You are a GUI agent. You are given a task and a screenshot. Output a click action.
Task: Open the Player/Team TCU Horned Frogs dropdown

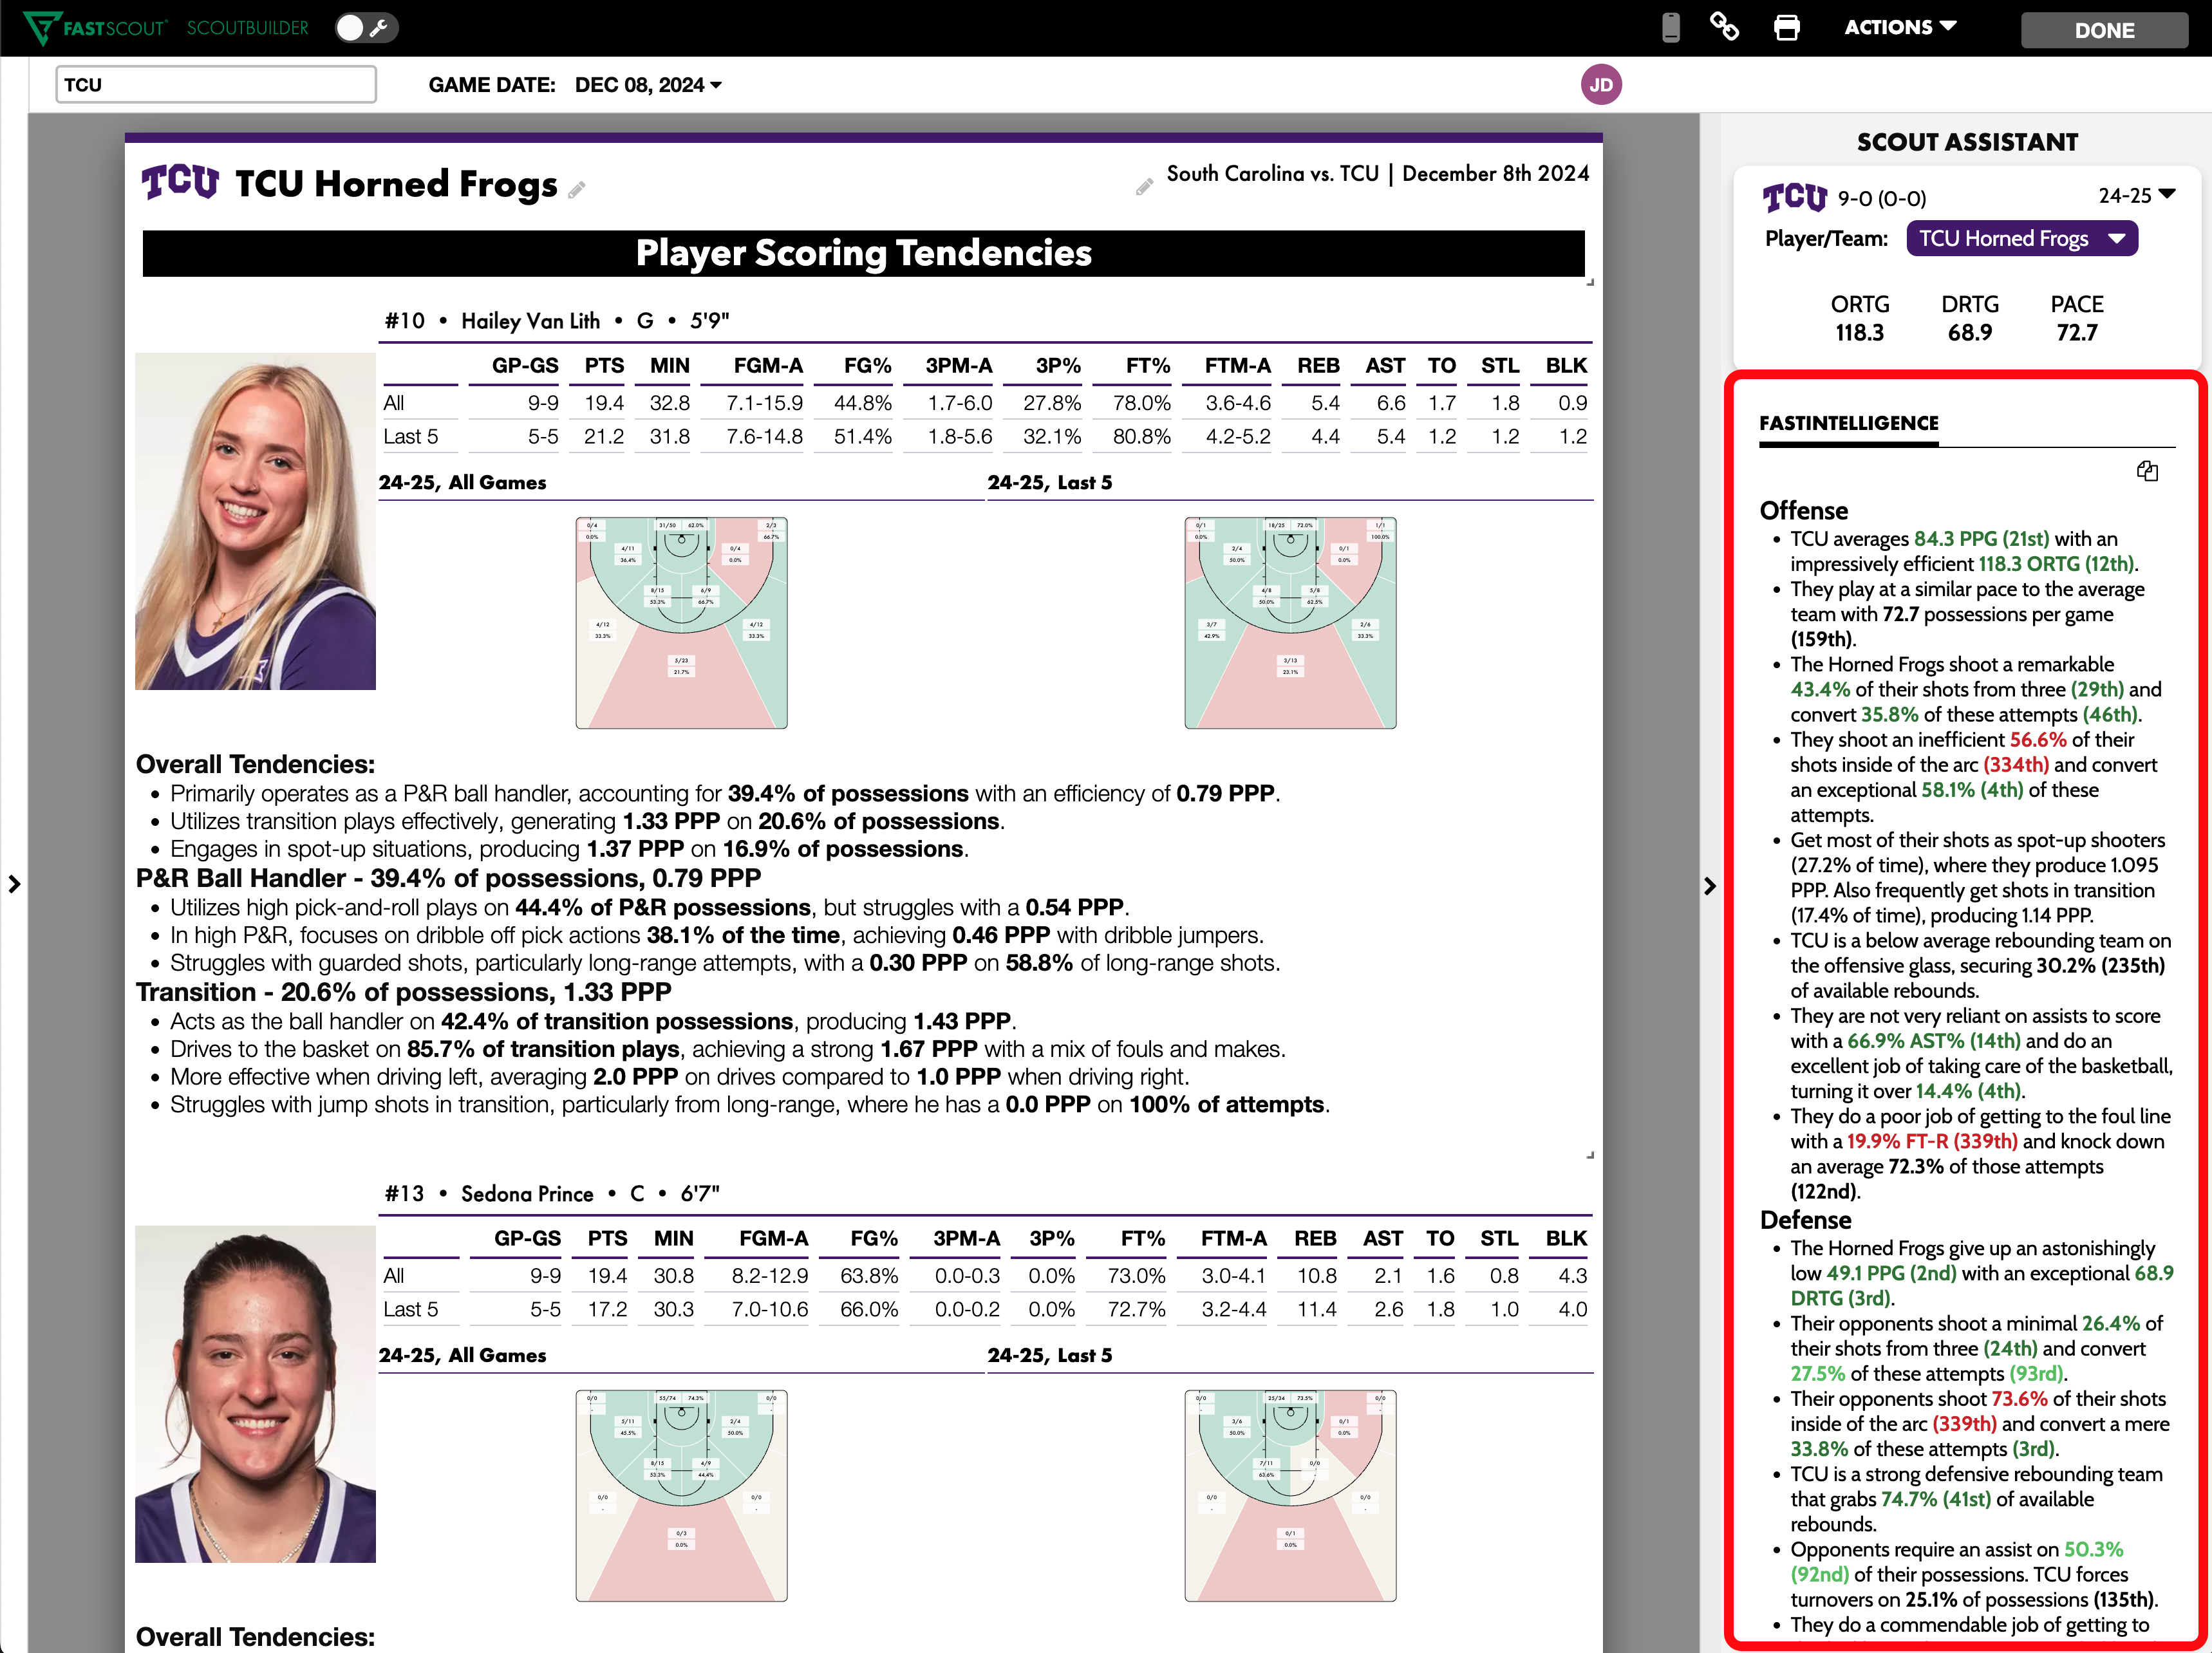click(2021, 239)
